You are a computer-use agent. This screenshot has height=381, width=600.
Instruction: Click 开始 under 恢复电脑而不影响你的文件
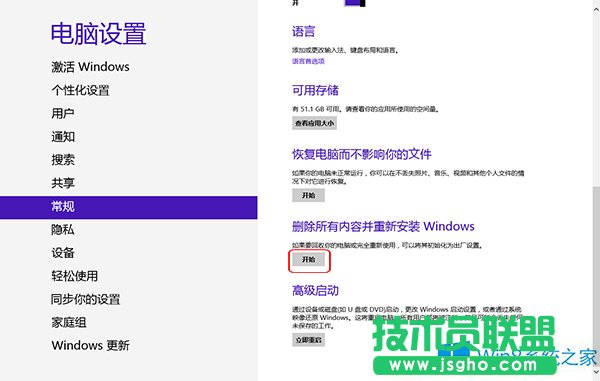[x=308, y=195]
